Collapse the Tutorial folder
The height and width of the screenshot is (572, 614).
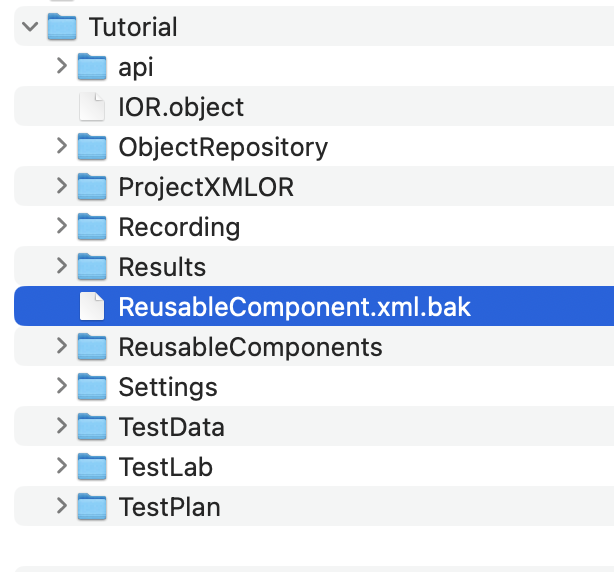30,27
